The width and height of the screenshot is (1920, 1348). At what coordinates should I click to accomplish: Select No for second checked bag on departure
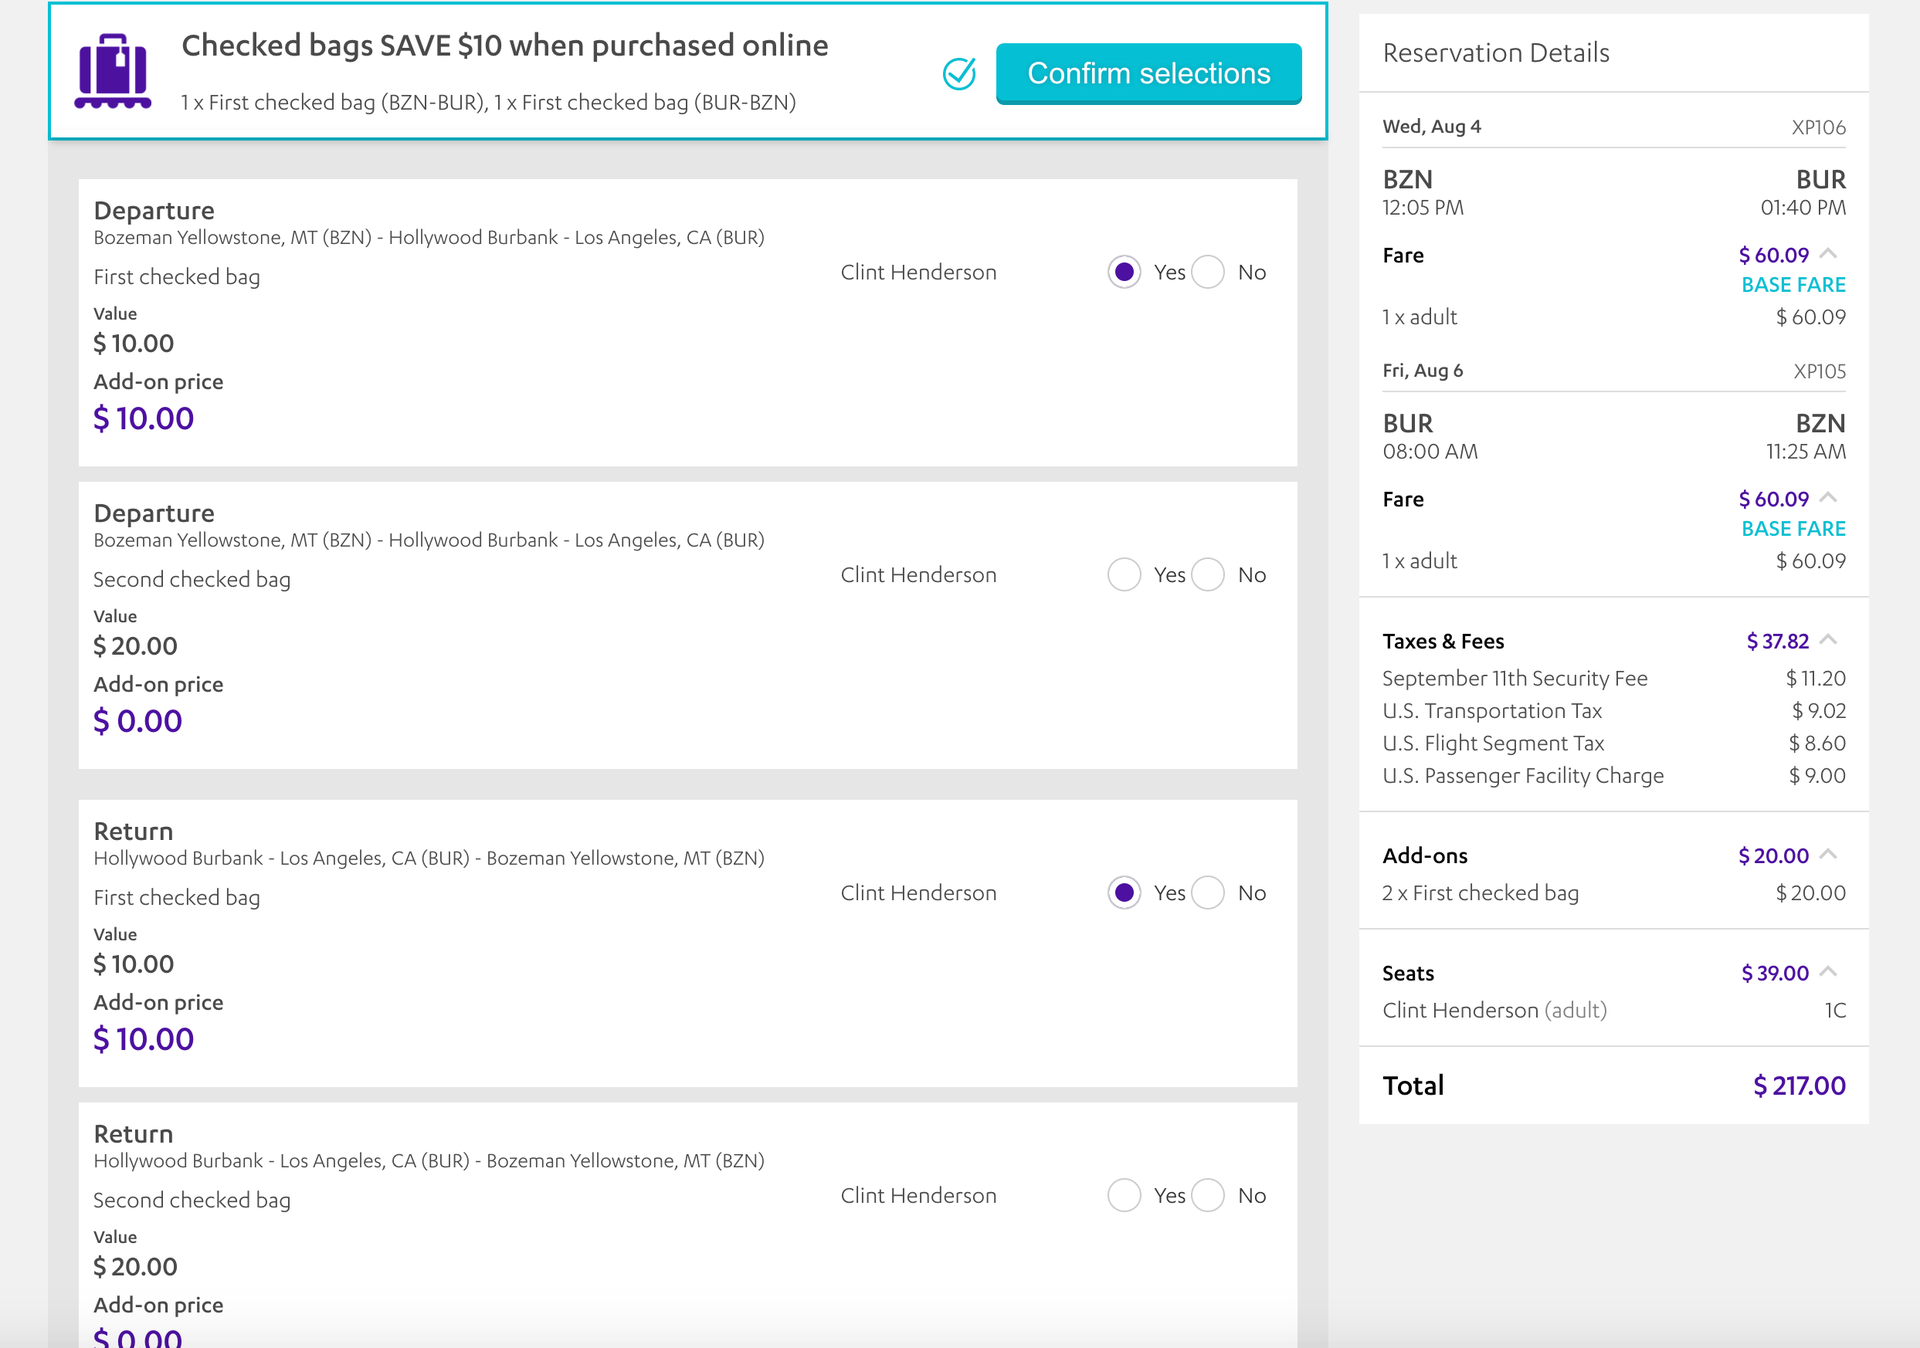pos(1207,575)
